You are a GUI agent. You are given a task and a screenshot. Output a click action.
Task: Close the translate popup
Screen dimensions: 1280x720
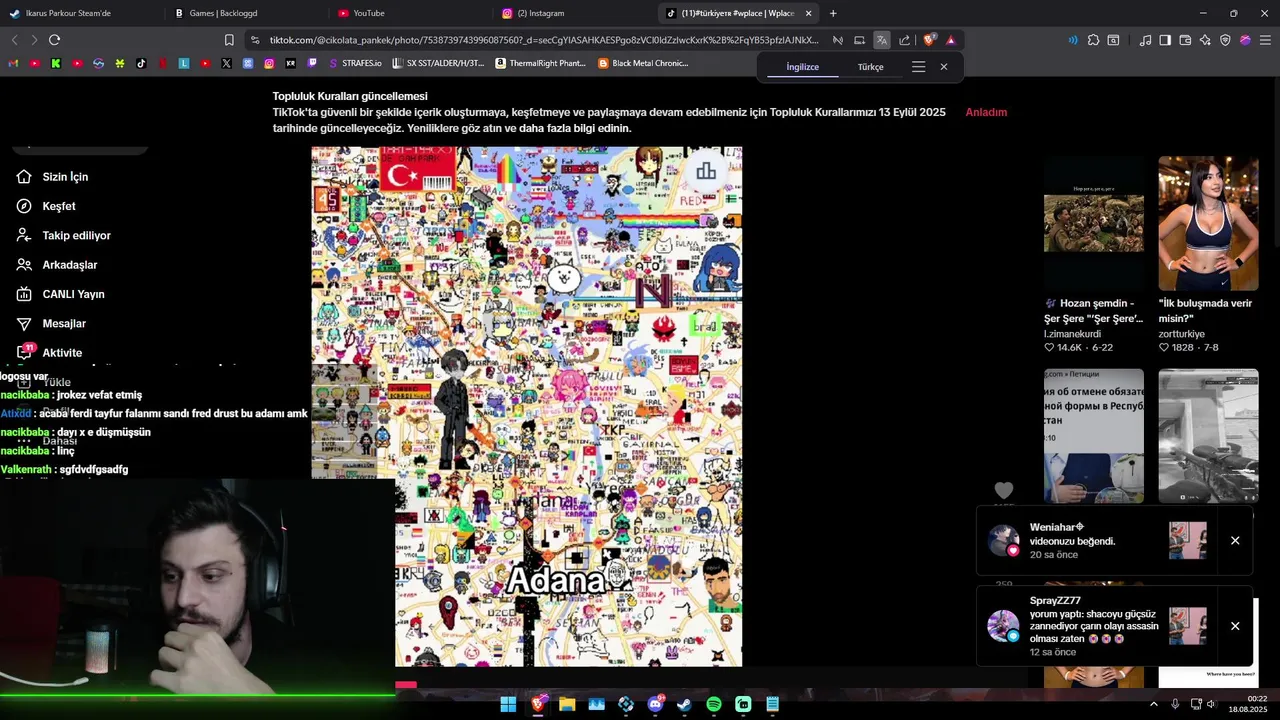(x=944, y=67)
